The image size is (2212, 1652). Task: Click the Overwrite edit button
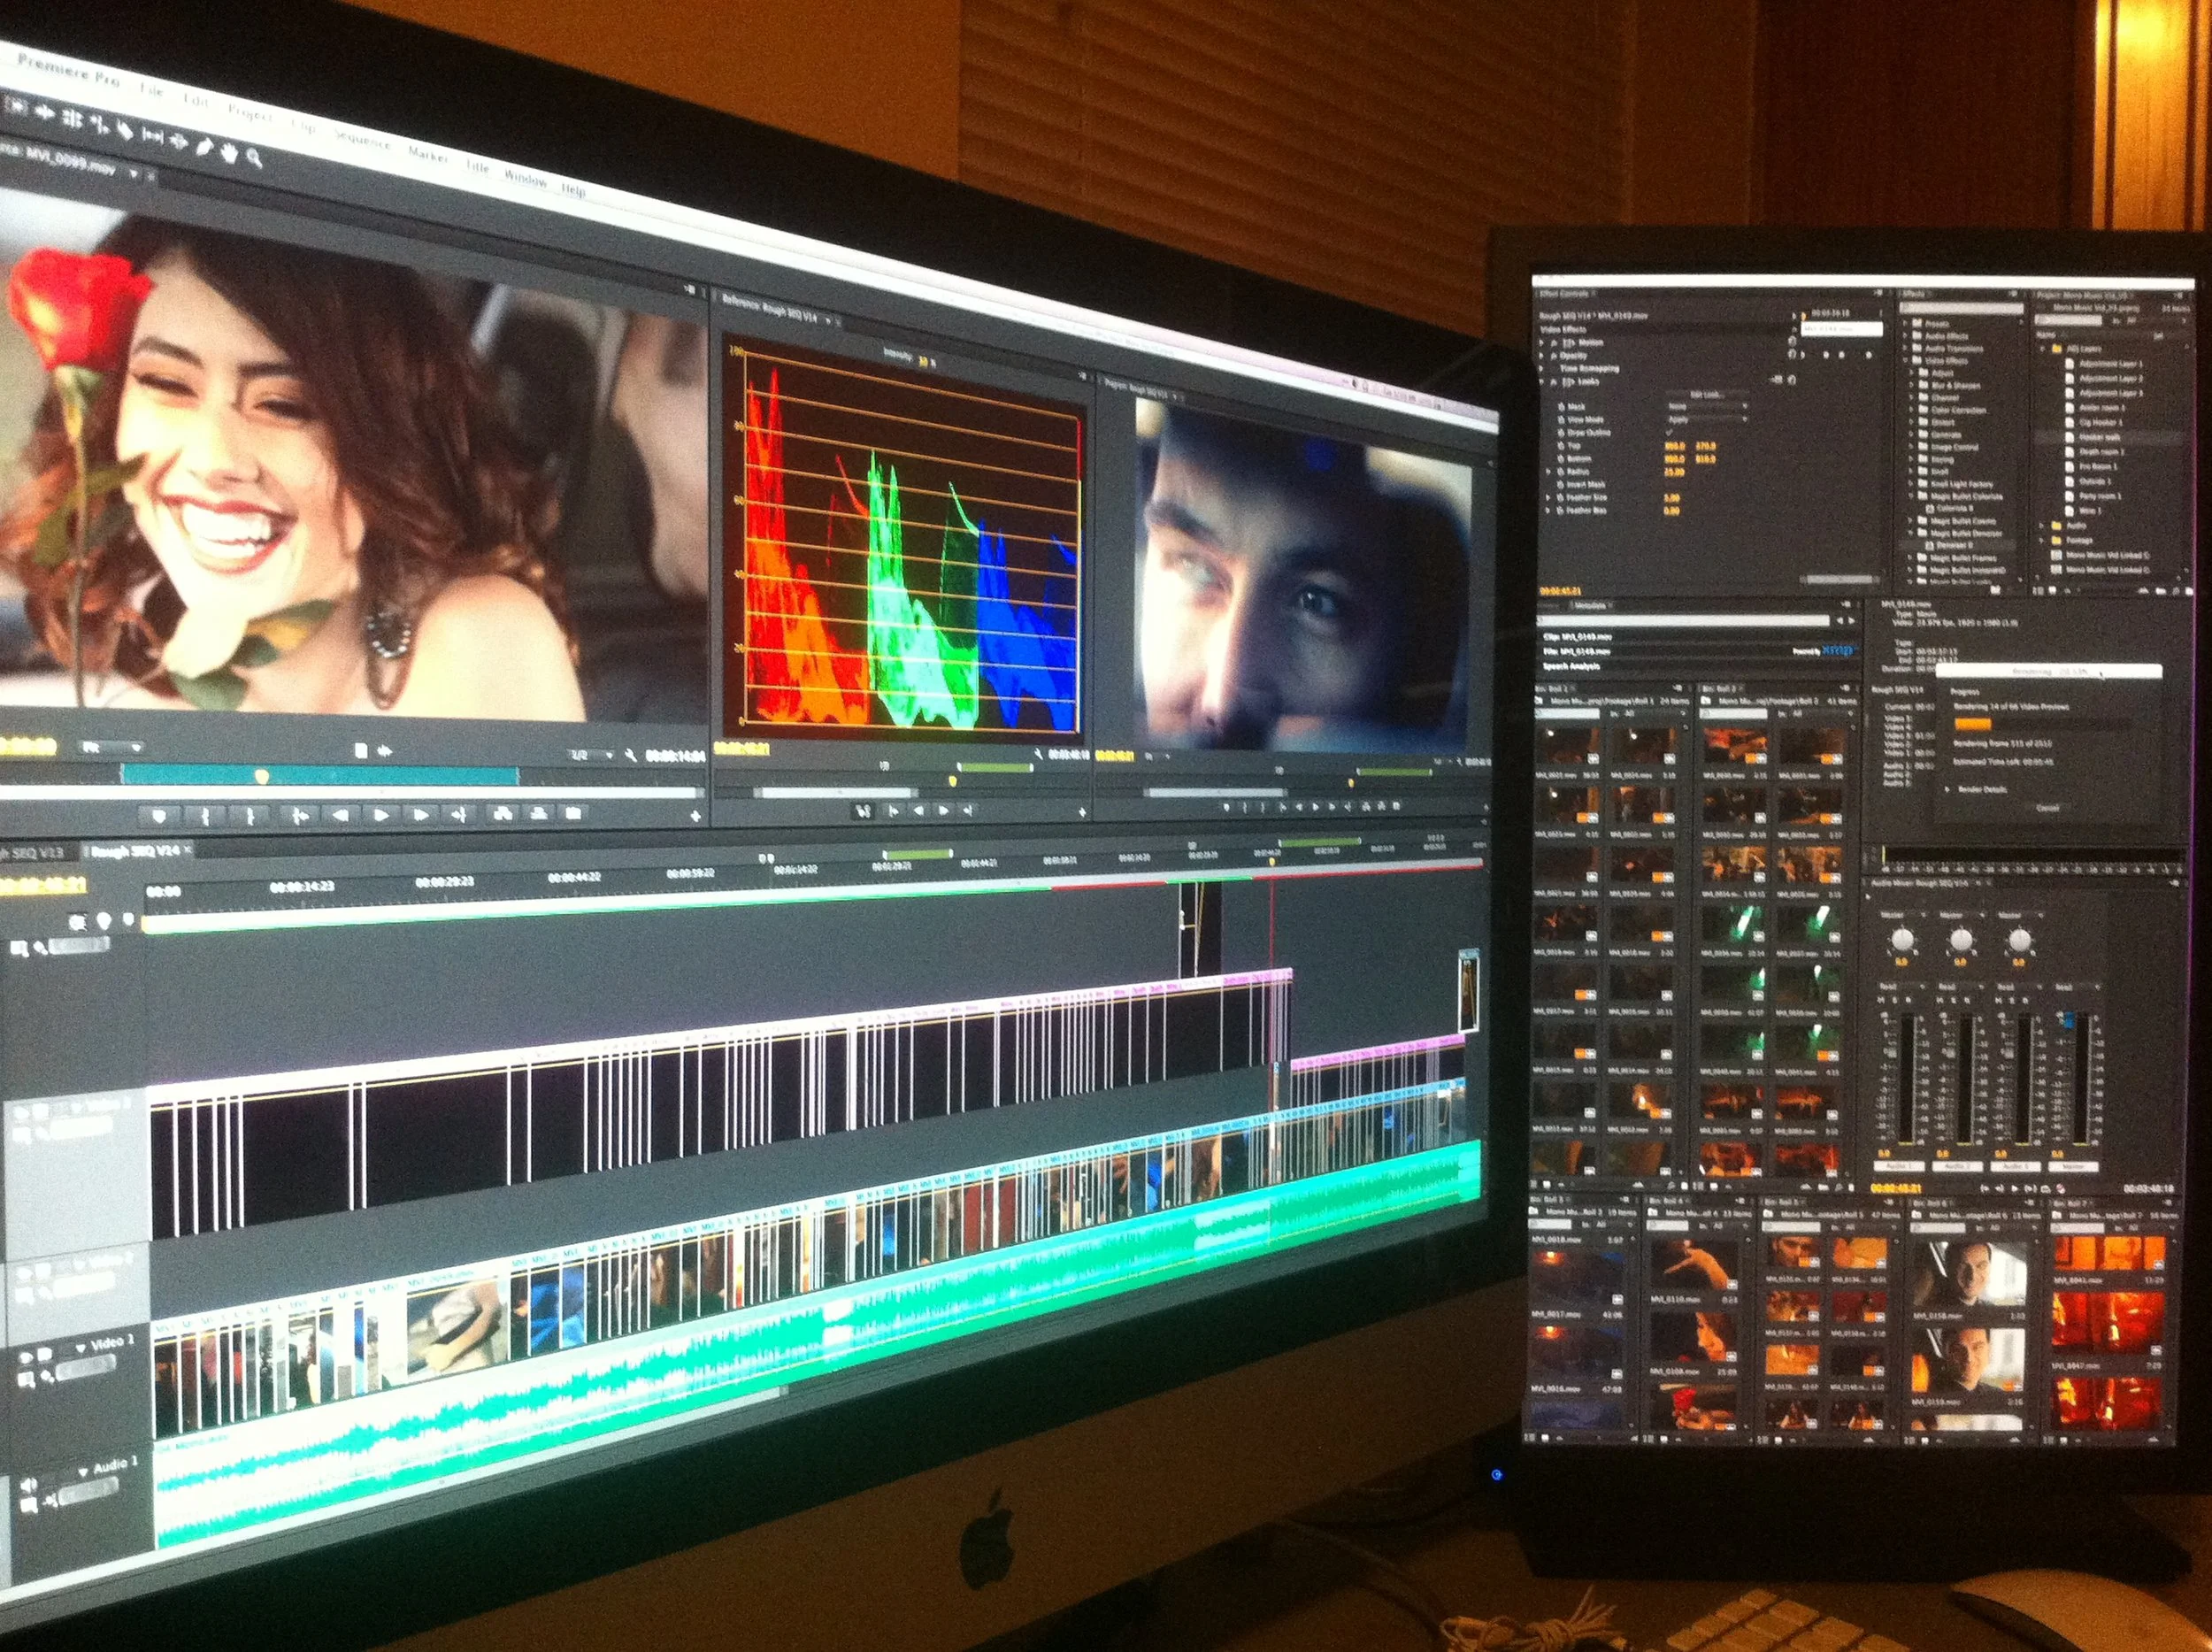point(539,814)
